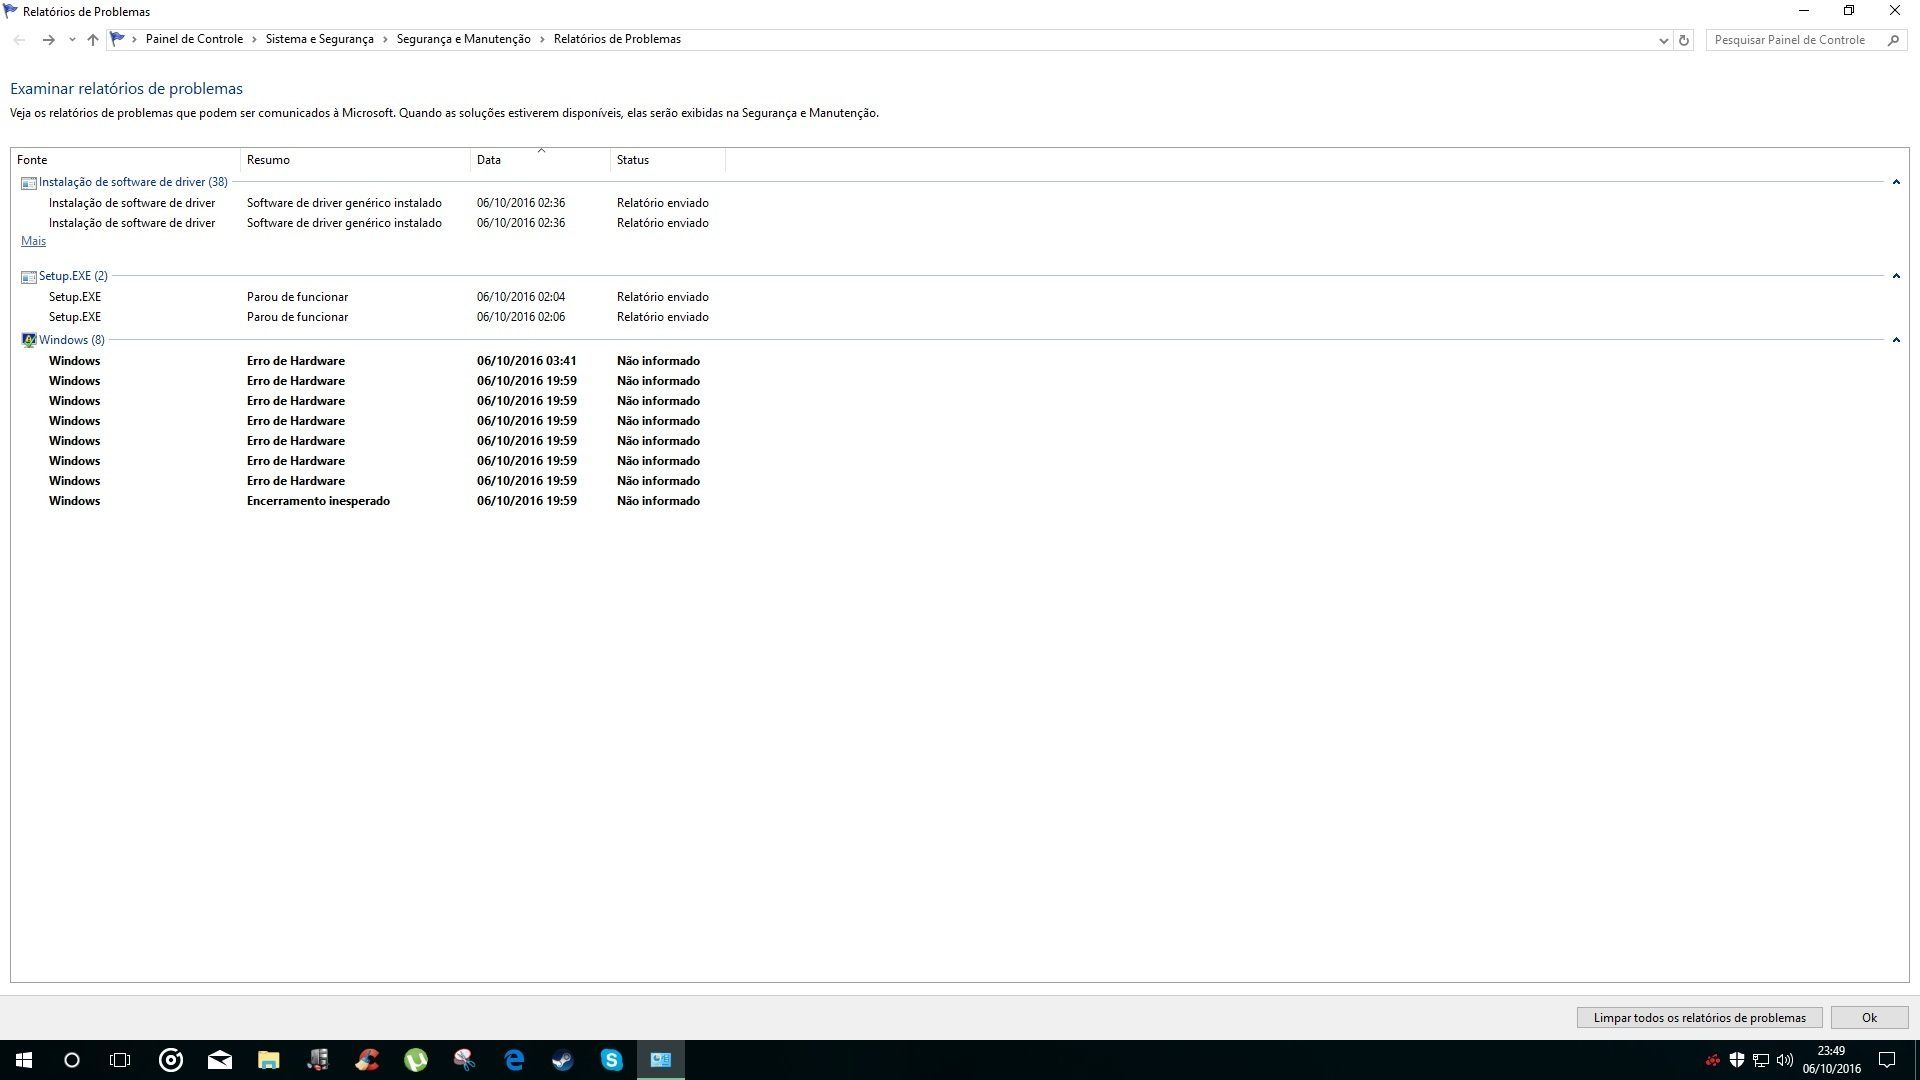The width and height of the screenshot is (1920, 1080).
Task: Click the Mais link under driver reports
Action: pos(33,241)
